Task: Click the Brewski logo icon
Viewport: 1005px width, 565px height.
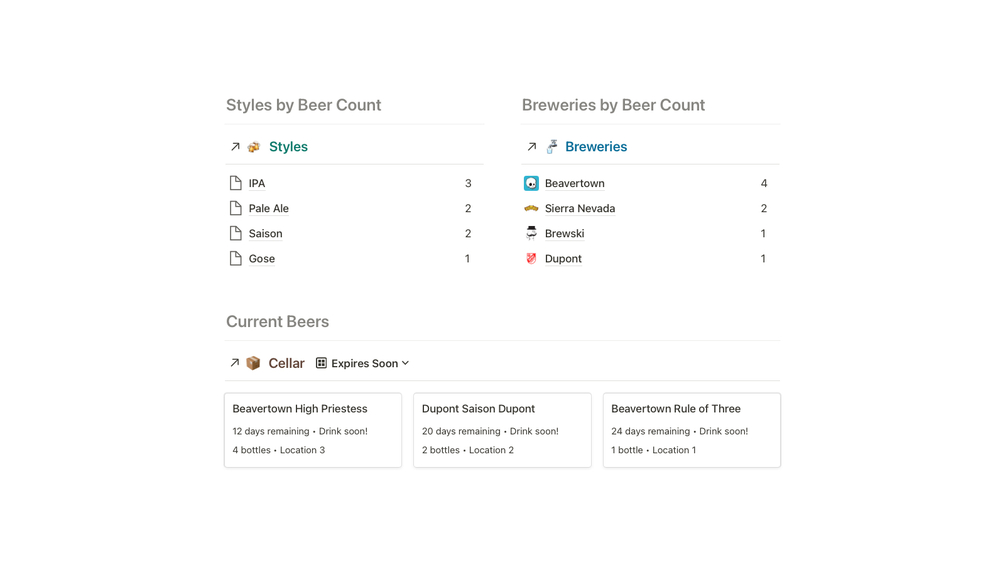Action: pyautogui.click(x=531, y=233)
